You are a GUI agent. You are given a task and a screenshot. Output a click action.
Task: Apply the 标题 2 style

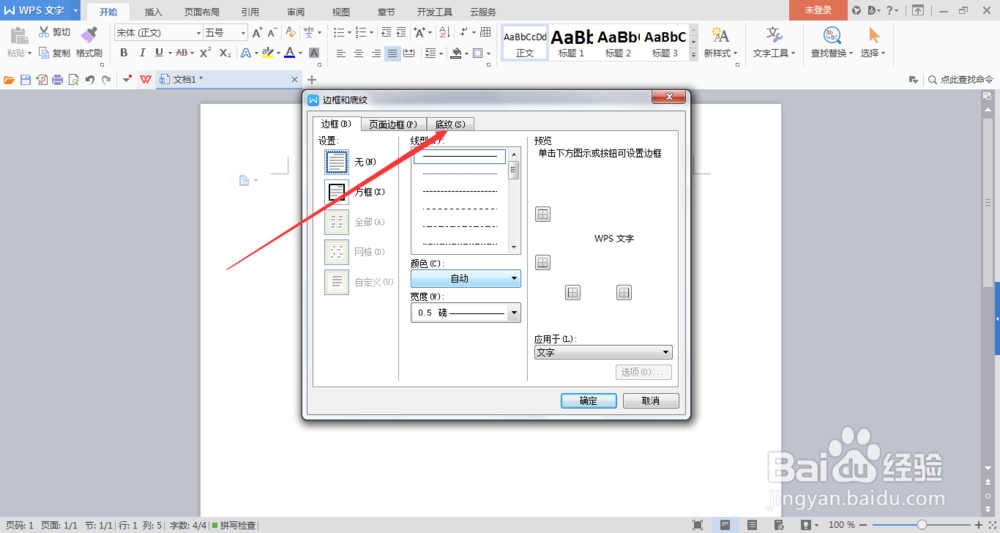(618, 43)
